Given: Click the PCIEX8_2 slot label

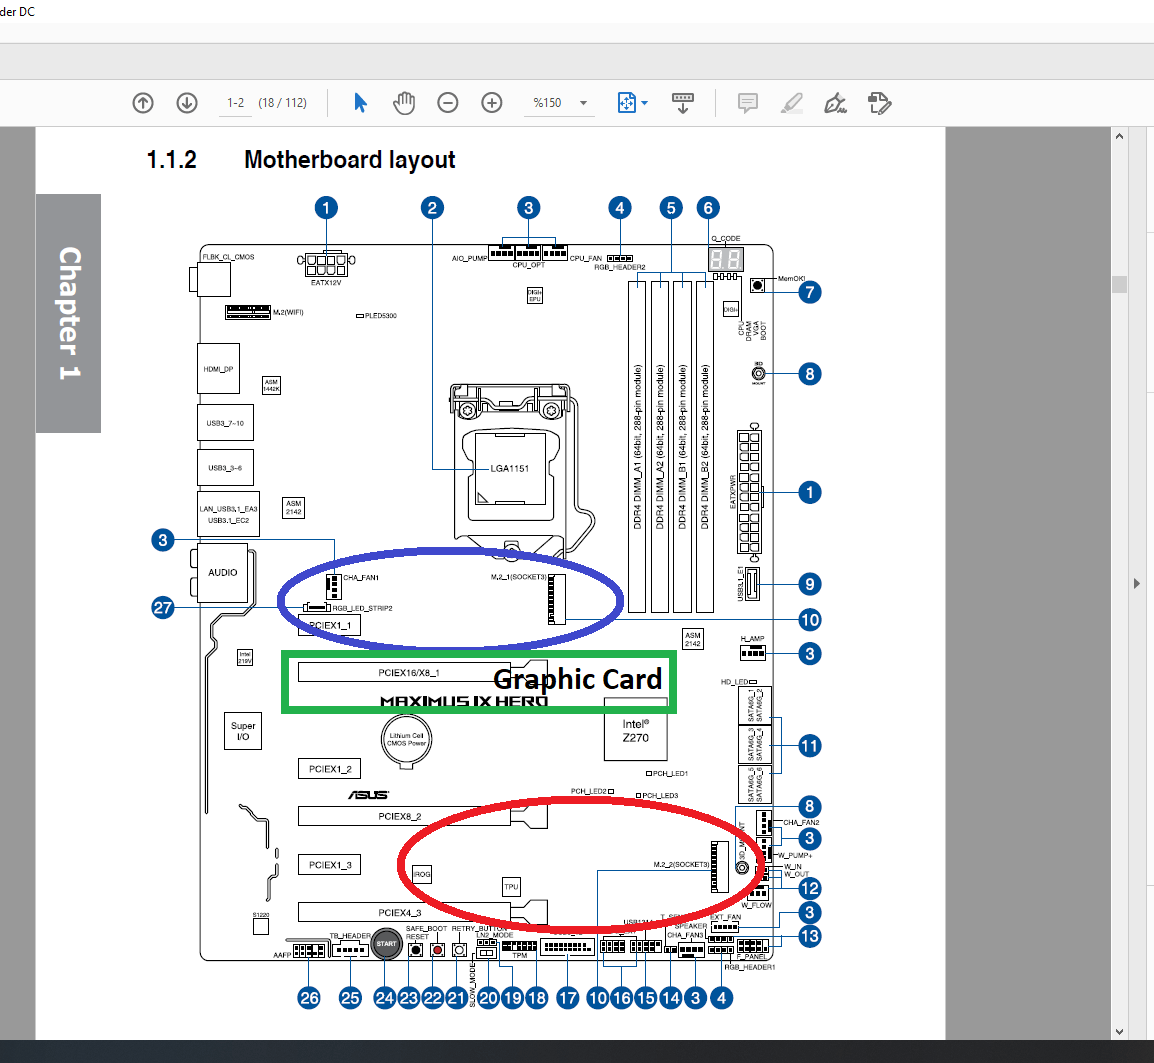Looking at the screenshot, I should tap(400, 816).
